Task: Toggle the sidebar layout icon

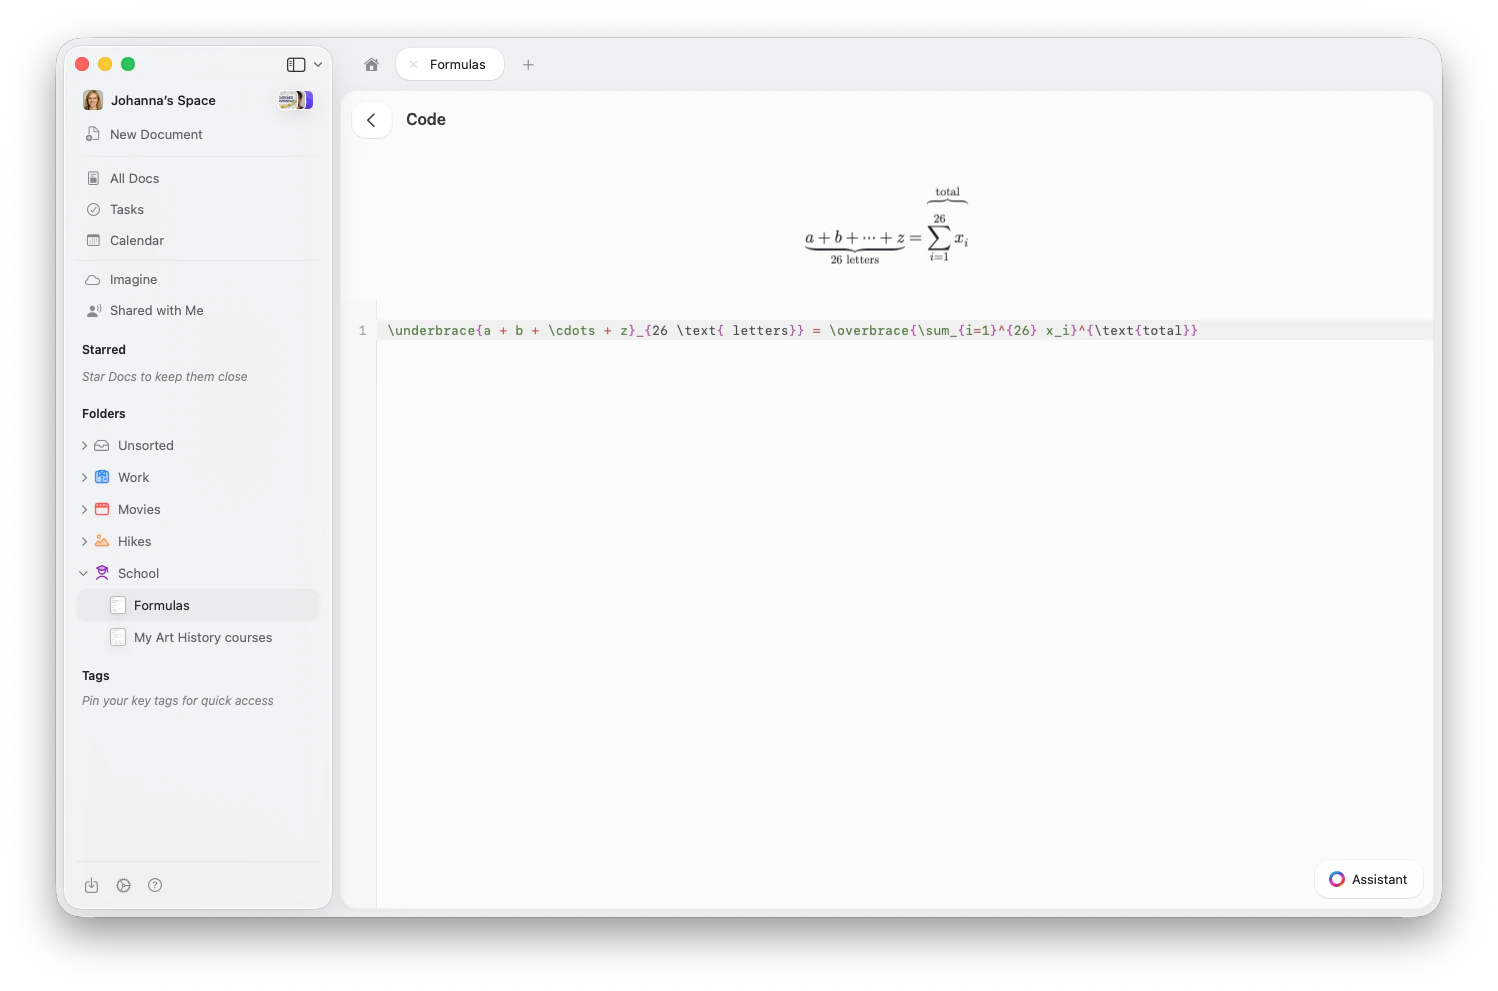Action: pos(296,64)
